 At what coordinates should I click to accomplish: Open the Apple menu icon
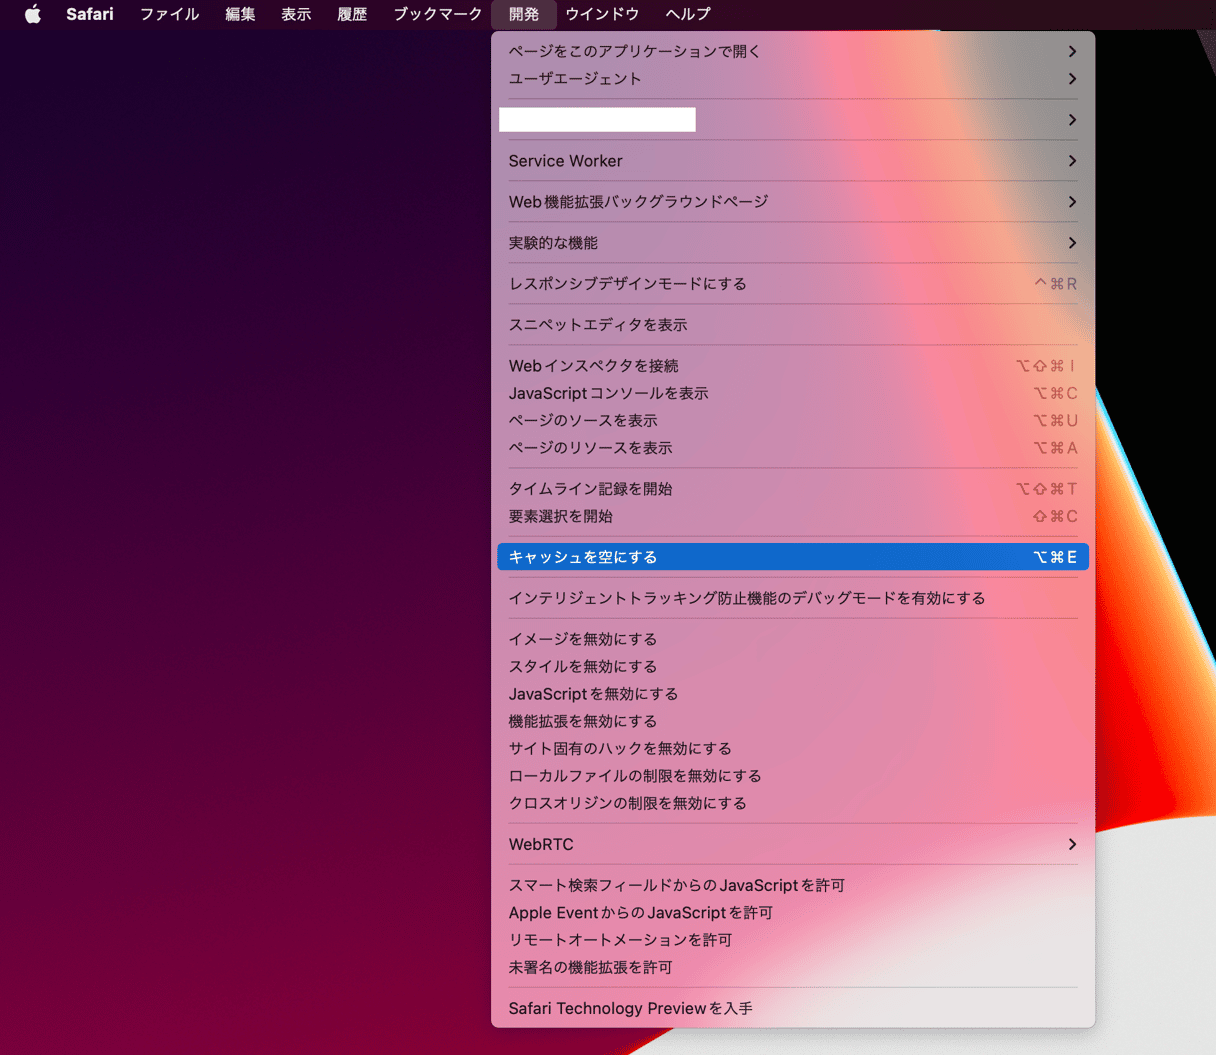[33, 14]
